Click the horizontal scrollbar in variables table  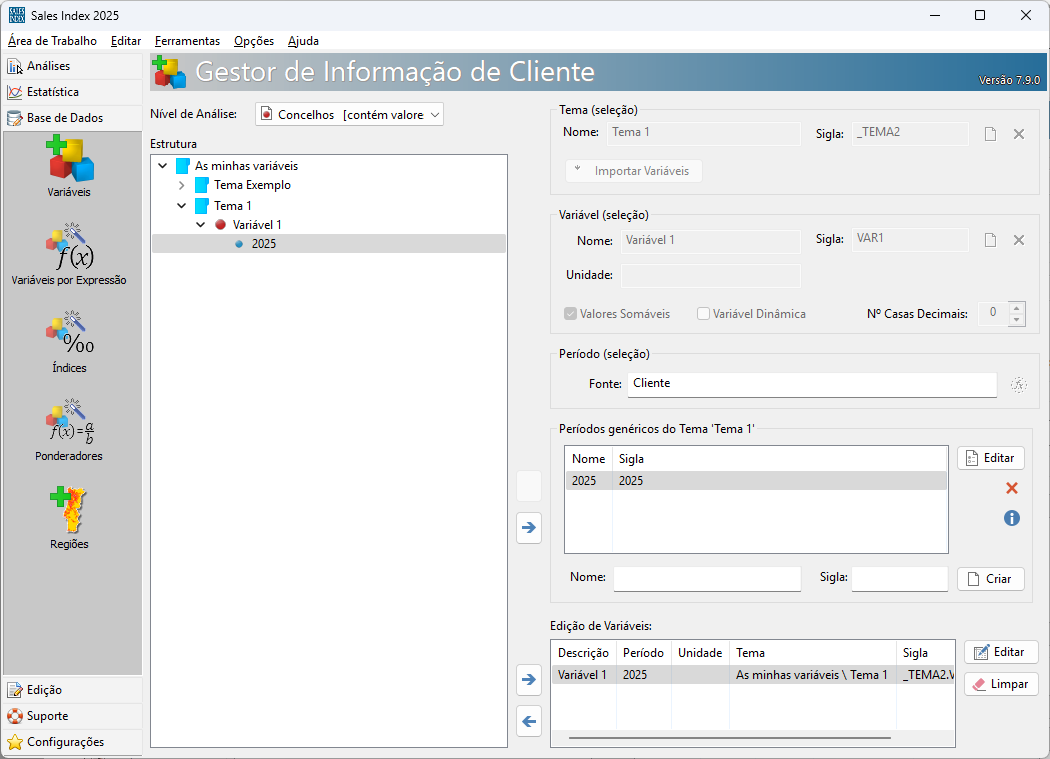click(728, 739)
